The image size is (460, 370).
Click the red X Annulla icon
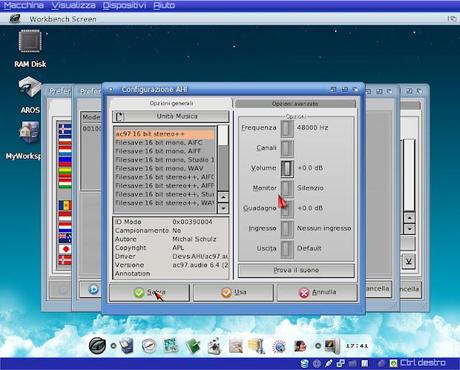[x=304, y=293]
